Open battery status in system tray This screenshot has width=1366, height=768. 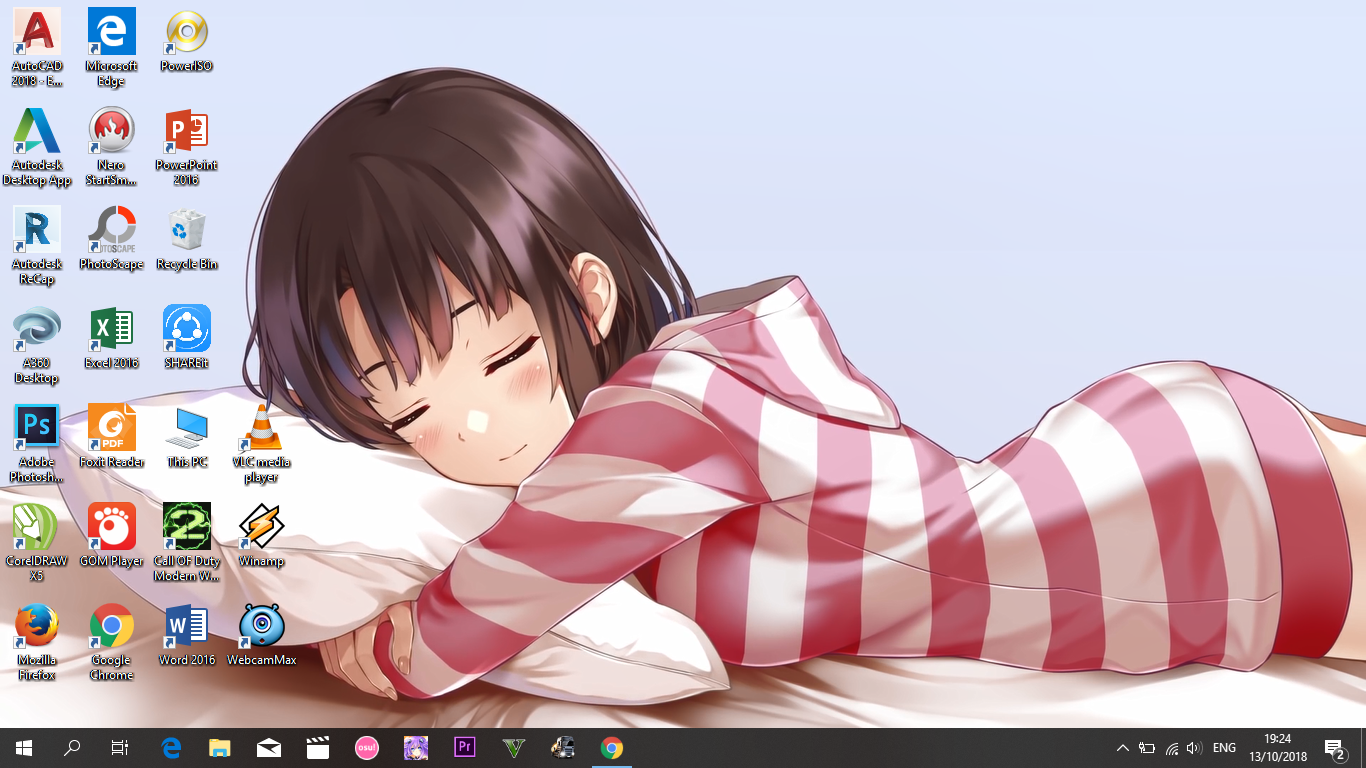[x=1147, y=748]
